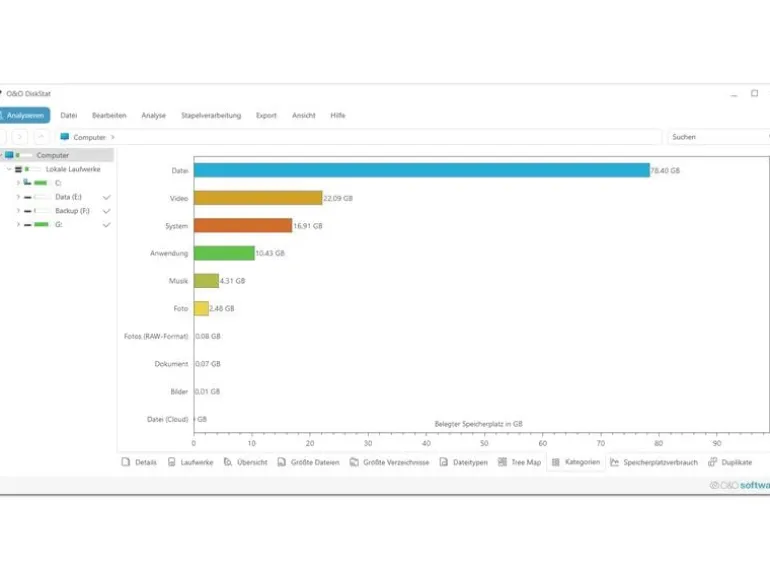This screenshot has height=578, width=770.
Task: Click the Datei (Cloud) category label
Action: 167,419
